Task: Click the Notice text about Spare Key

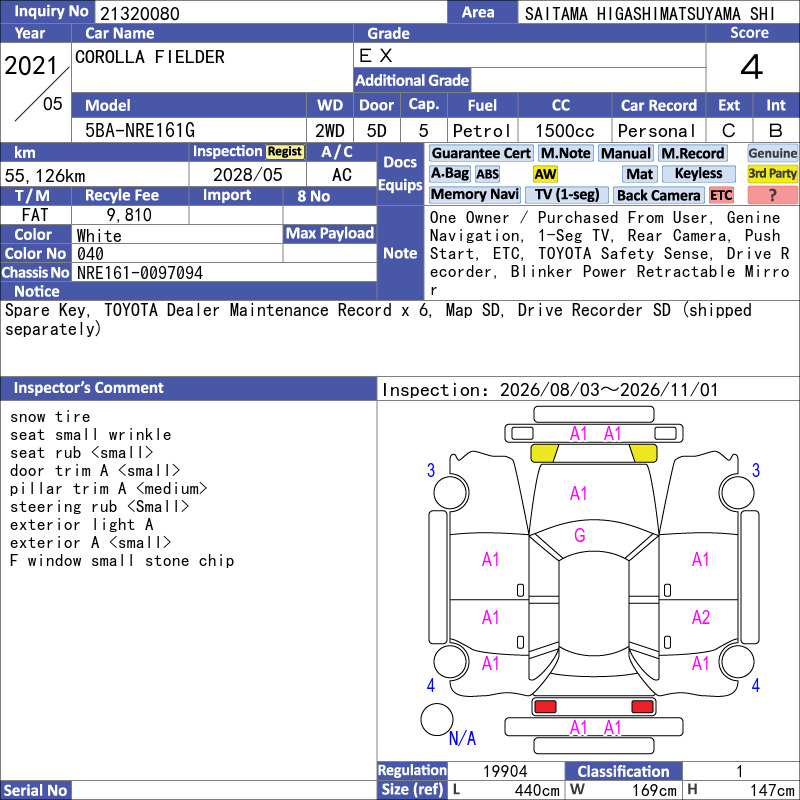Action: point(378,319)
